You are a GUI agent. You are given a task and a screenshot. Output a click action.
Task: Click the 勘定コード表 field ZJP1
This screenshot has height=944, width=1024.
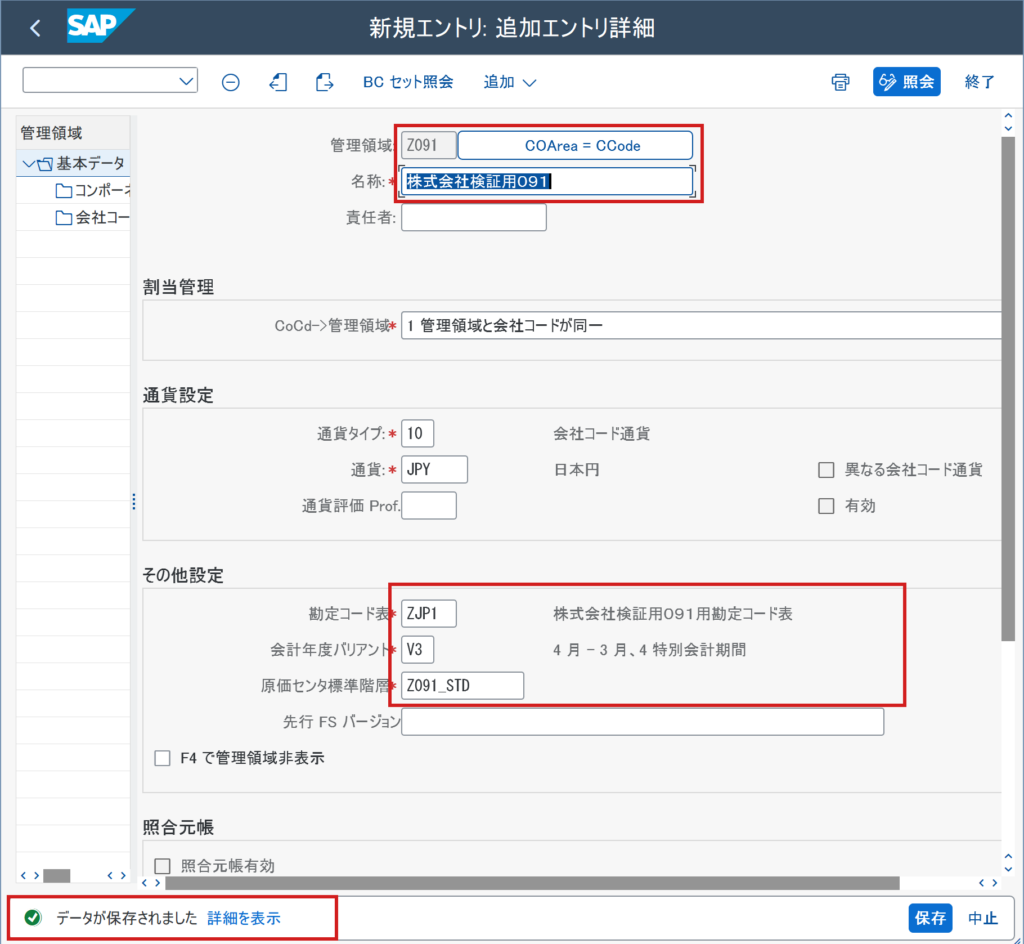[x=428, y=614]
